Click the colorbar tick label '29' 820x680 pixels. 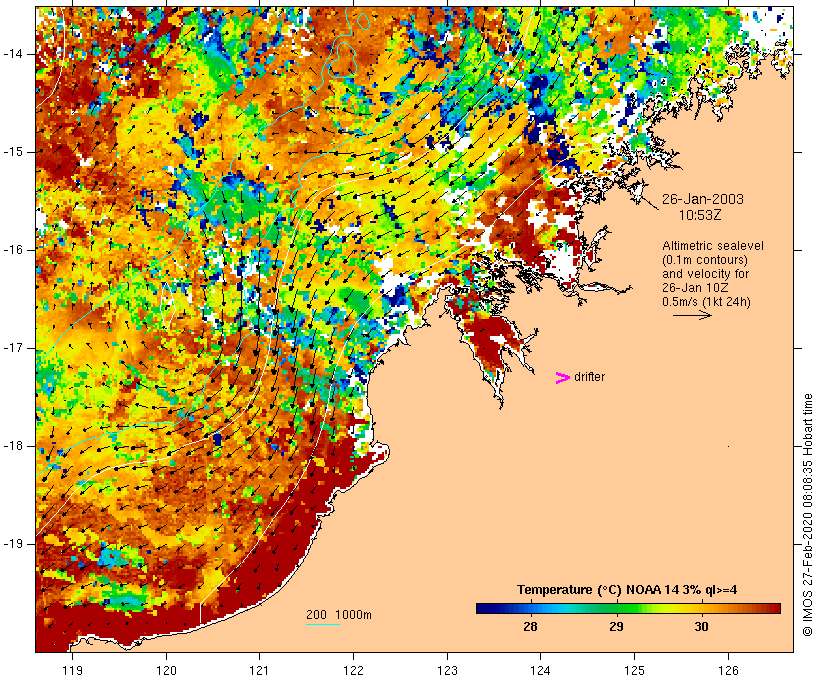616,626
